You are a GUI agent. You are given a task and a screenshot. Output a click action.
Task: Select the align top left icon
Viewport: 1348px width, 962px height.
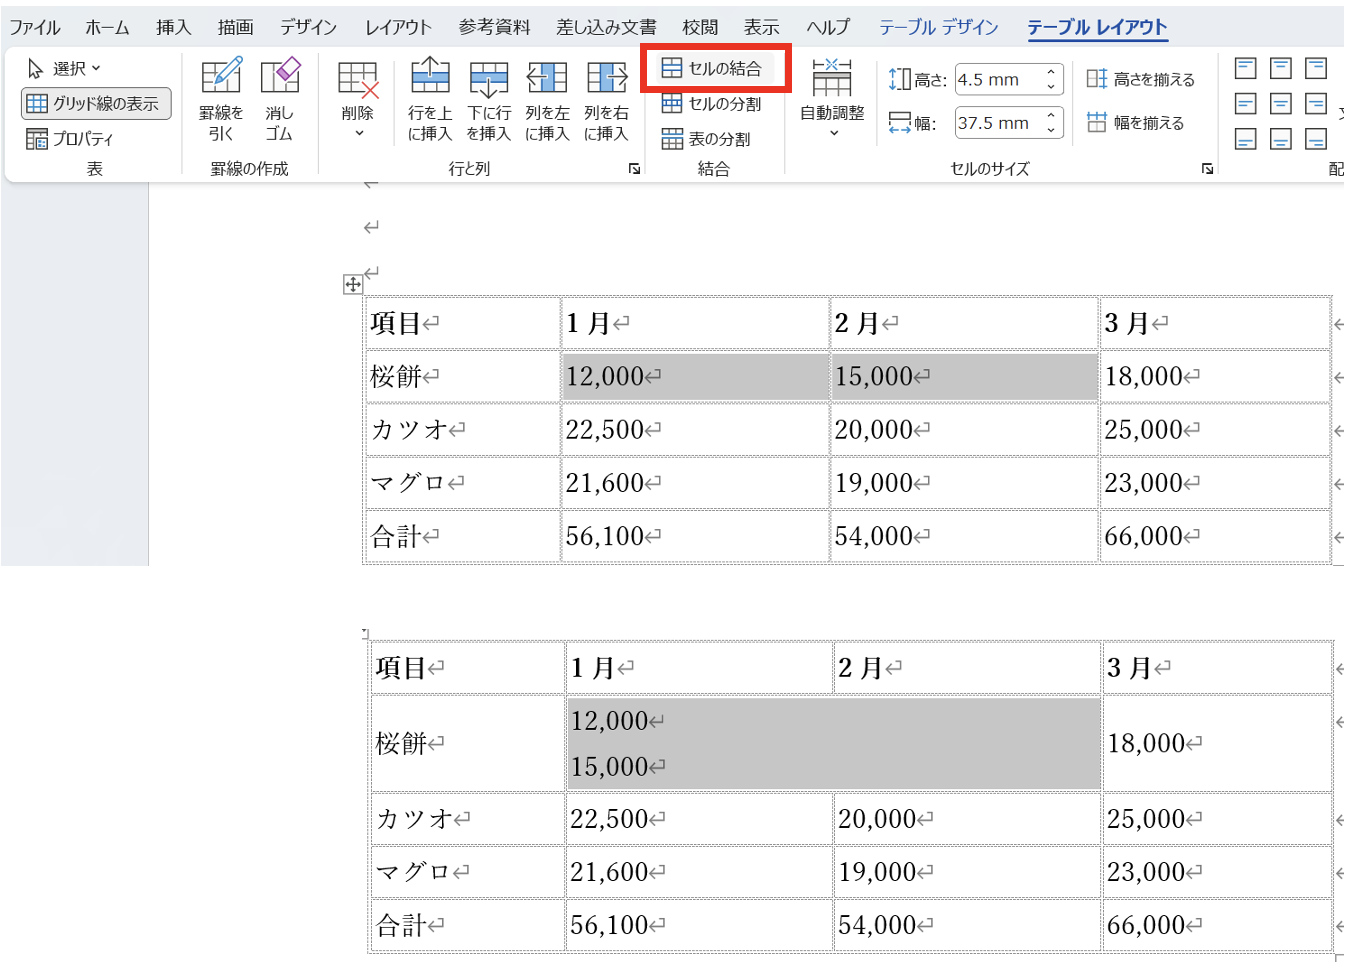coord(1245,68)
